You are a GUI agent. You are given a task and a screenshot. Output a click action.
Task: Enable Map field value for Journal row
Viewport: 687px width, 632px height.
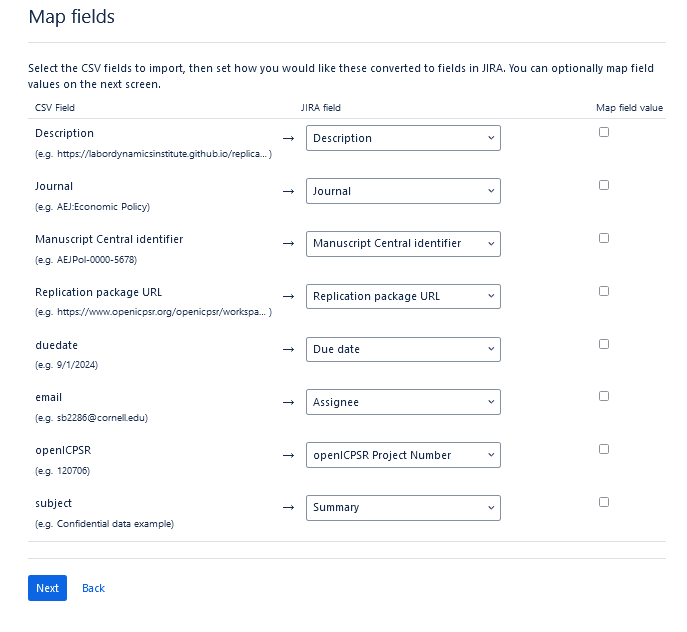(x=604, y=185)
